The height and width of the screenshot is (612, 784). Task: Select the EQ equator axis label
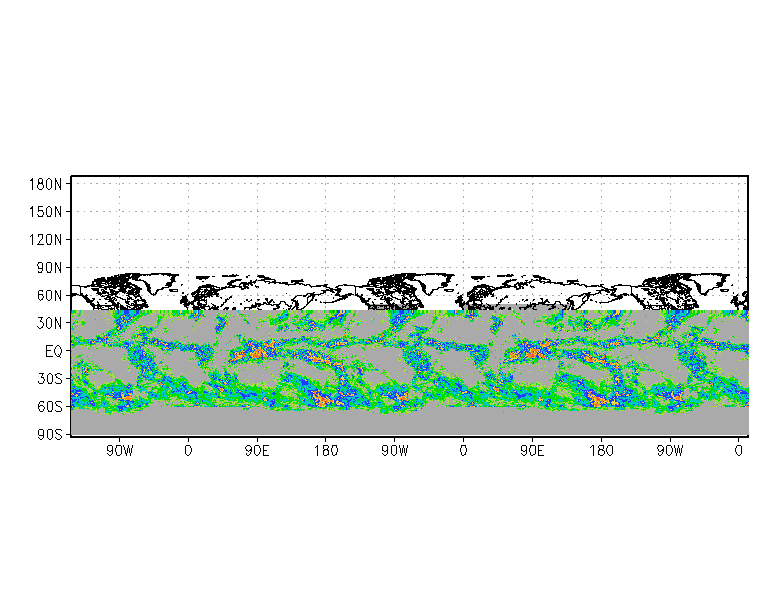[54, 352]
